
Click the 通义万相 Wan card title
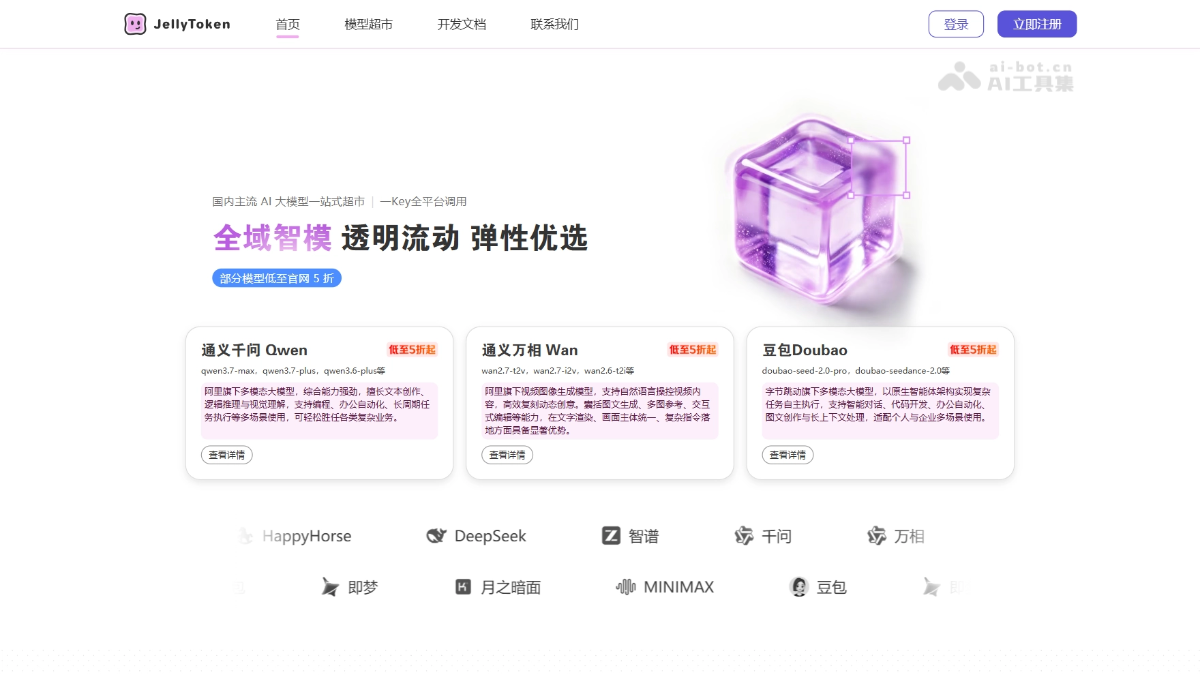530,350
